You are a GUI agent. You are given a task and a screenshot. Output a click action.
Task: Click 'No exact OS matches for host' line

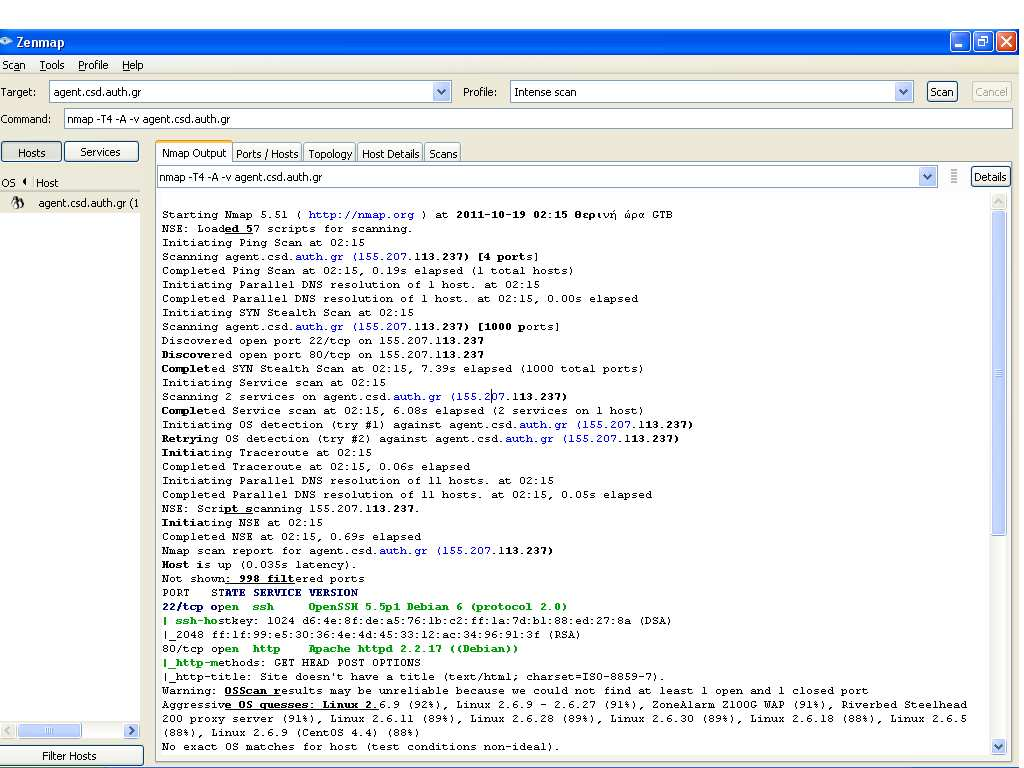click(360, 746)
